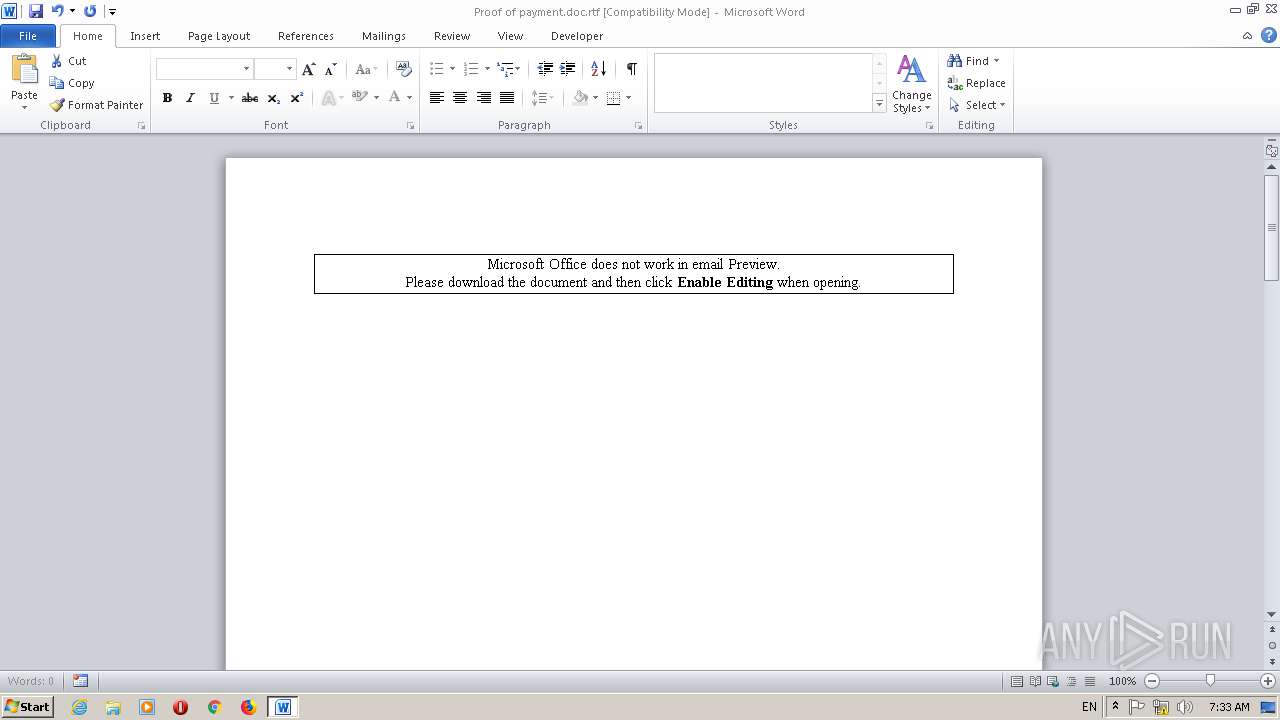Open Word Help question icon
The image size is (1280, 720).
(x=1269, y=35)
